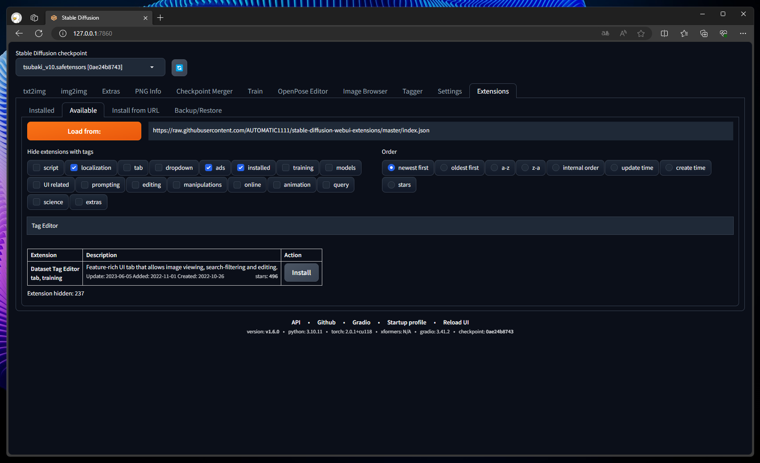Open the OpenPose Editor tab
This screenshot has height=463, width=760.
click(302, 91)
